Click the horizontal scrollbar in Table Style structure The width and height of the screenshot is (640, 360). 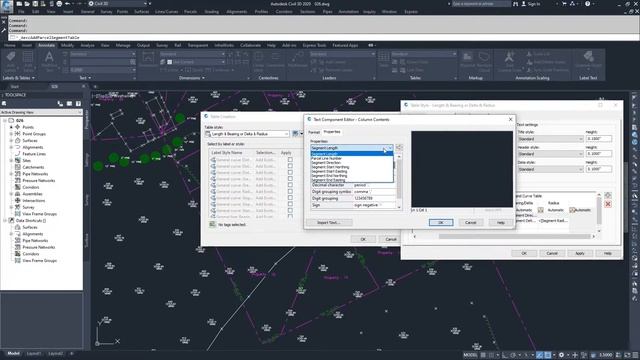(504, 236)
